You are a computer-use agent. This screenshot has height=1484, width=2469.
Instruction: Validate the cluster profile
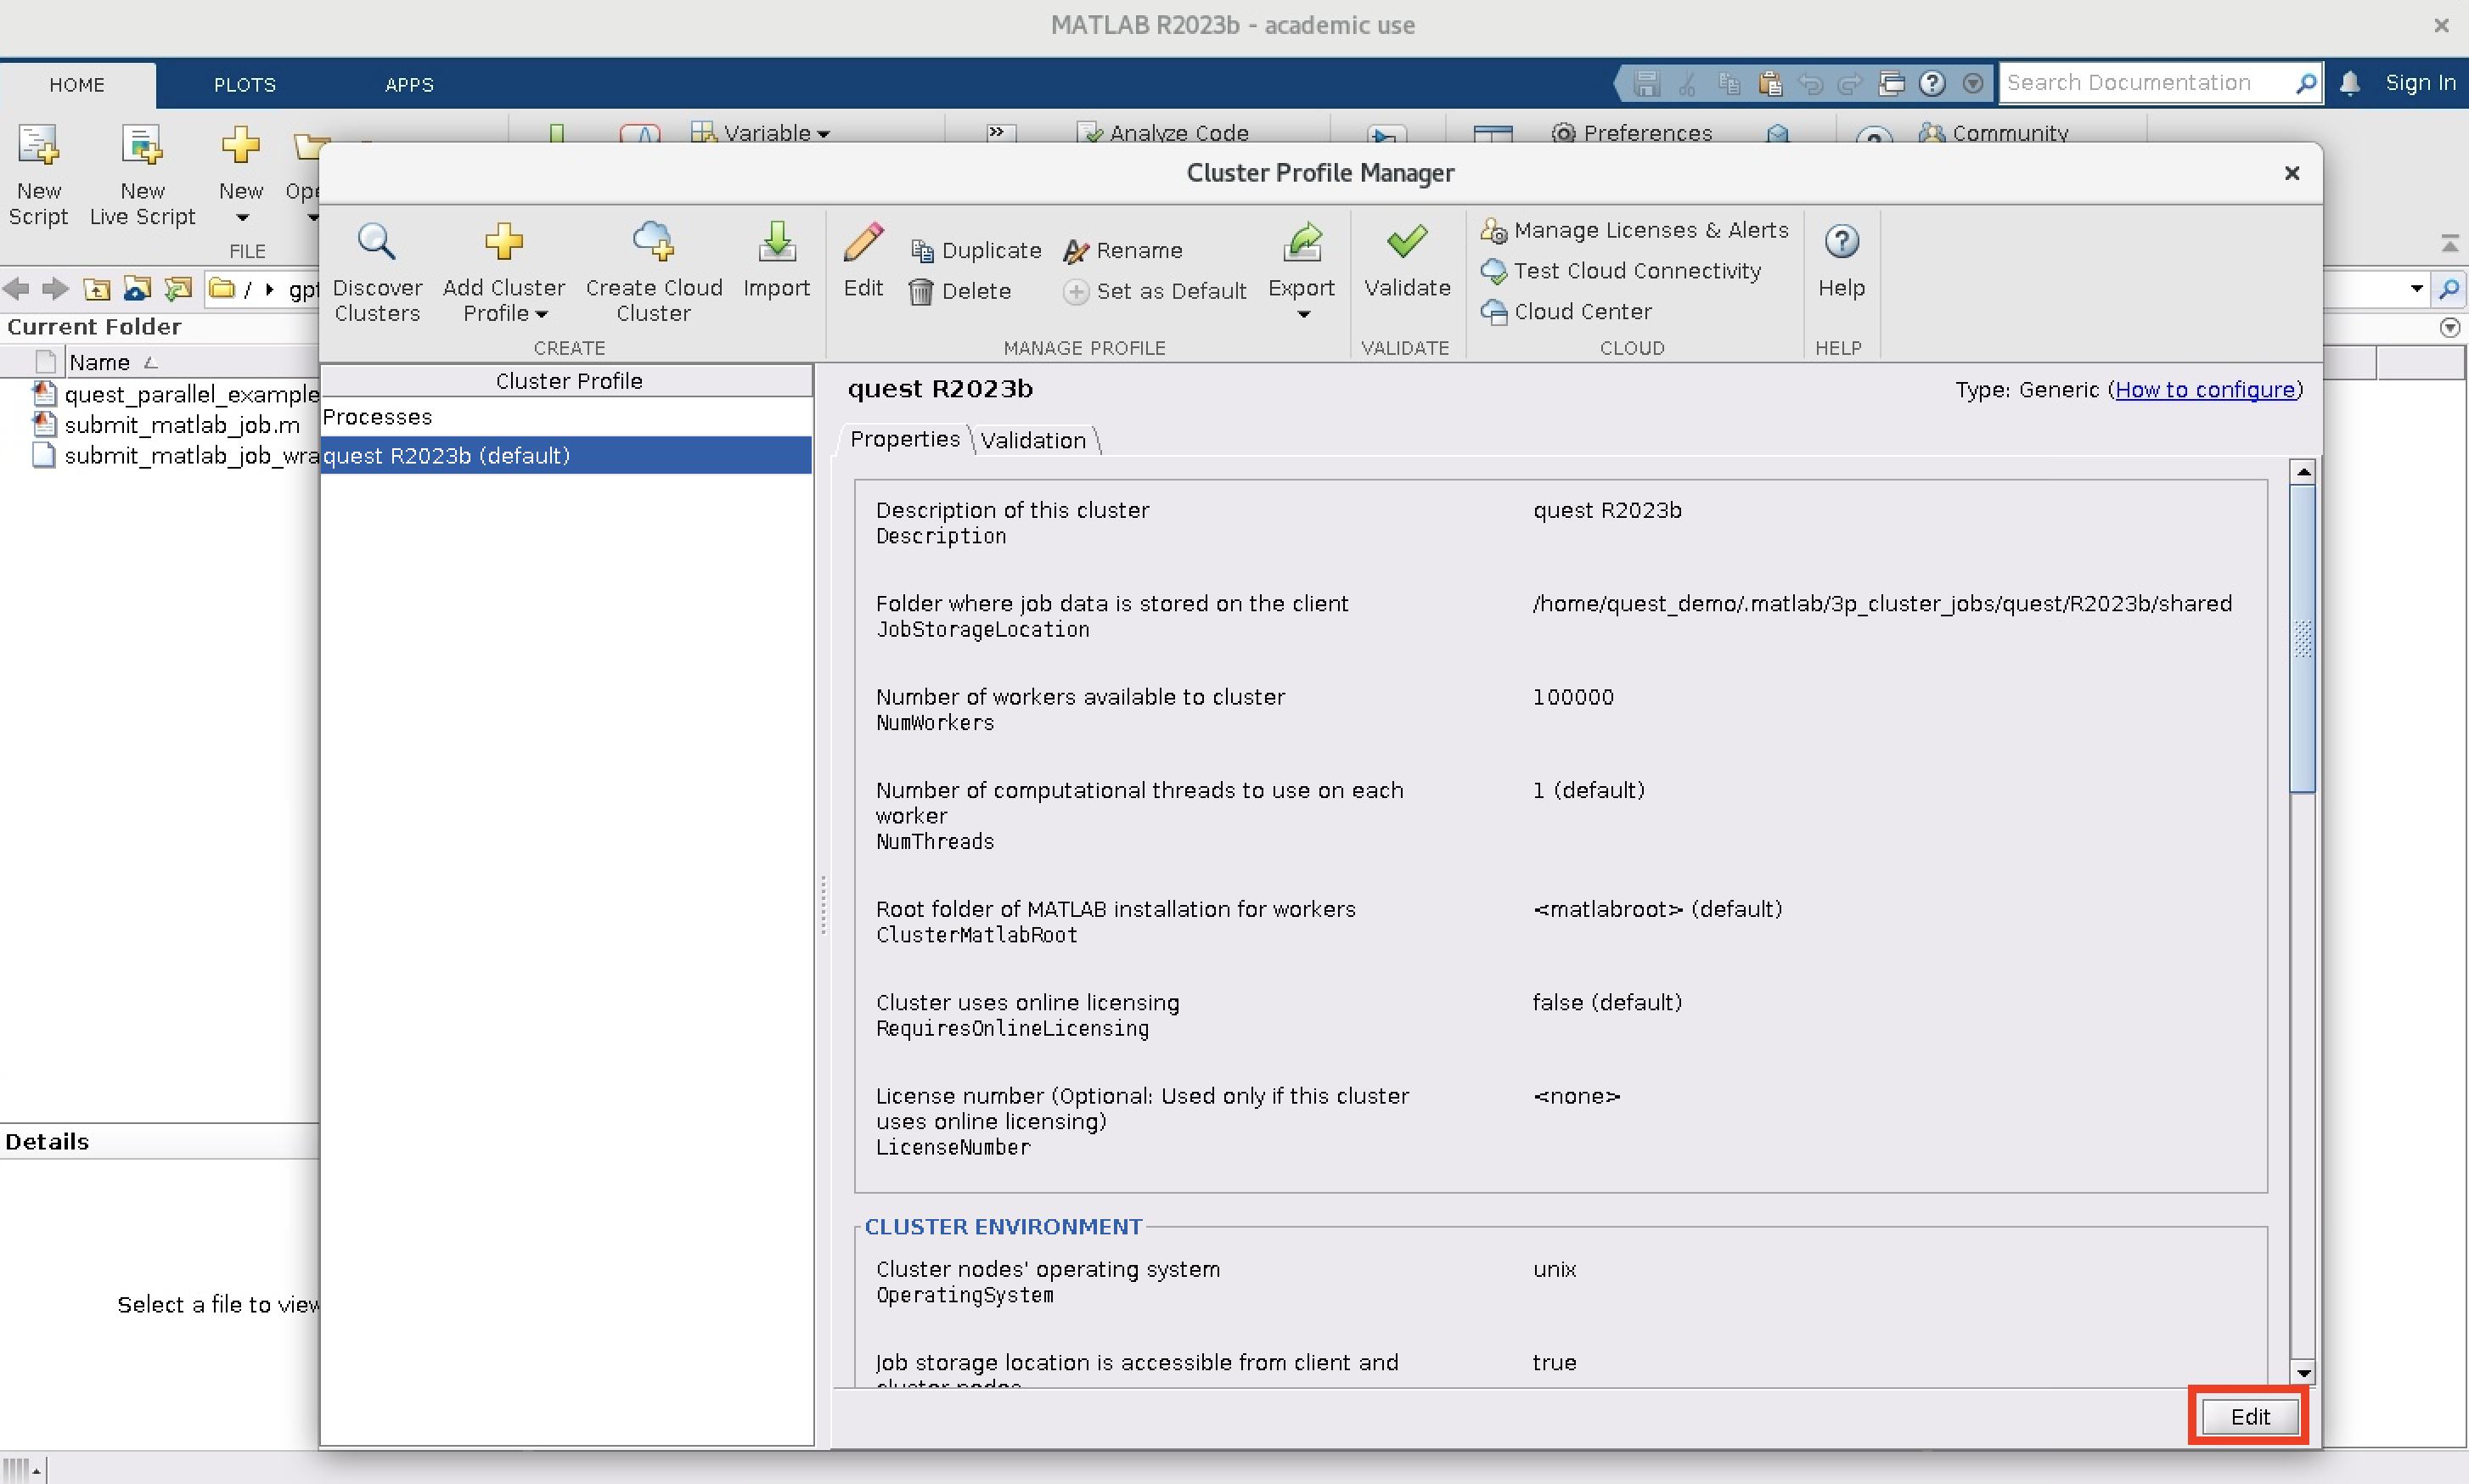point(1405,263)
